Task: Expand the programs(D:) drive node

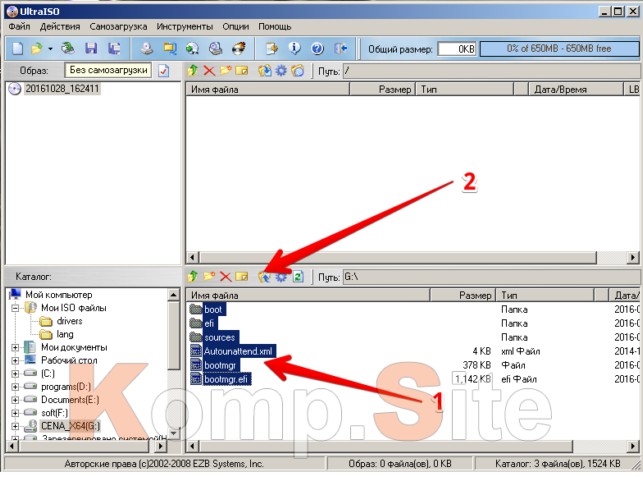Action: [x=15, y=387]
